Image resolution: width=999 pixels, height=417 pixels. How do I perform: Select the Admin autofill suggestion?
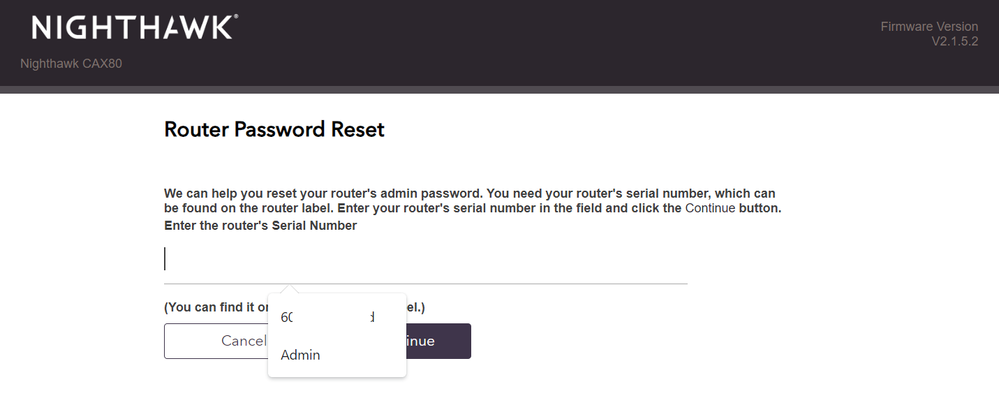coord(301,355)
